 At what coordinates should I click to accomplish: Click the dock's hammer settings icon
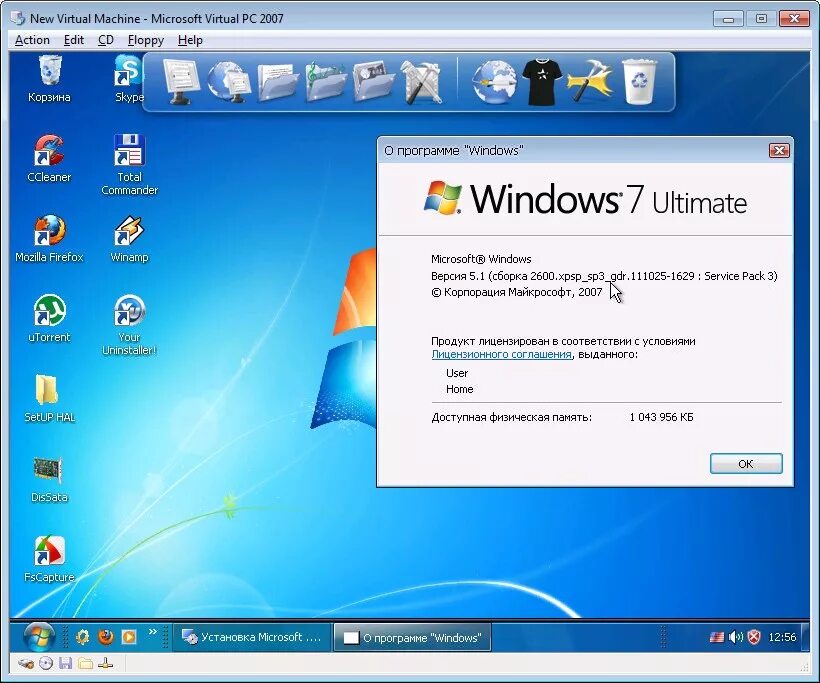tap(591, 81)
